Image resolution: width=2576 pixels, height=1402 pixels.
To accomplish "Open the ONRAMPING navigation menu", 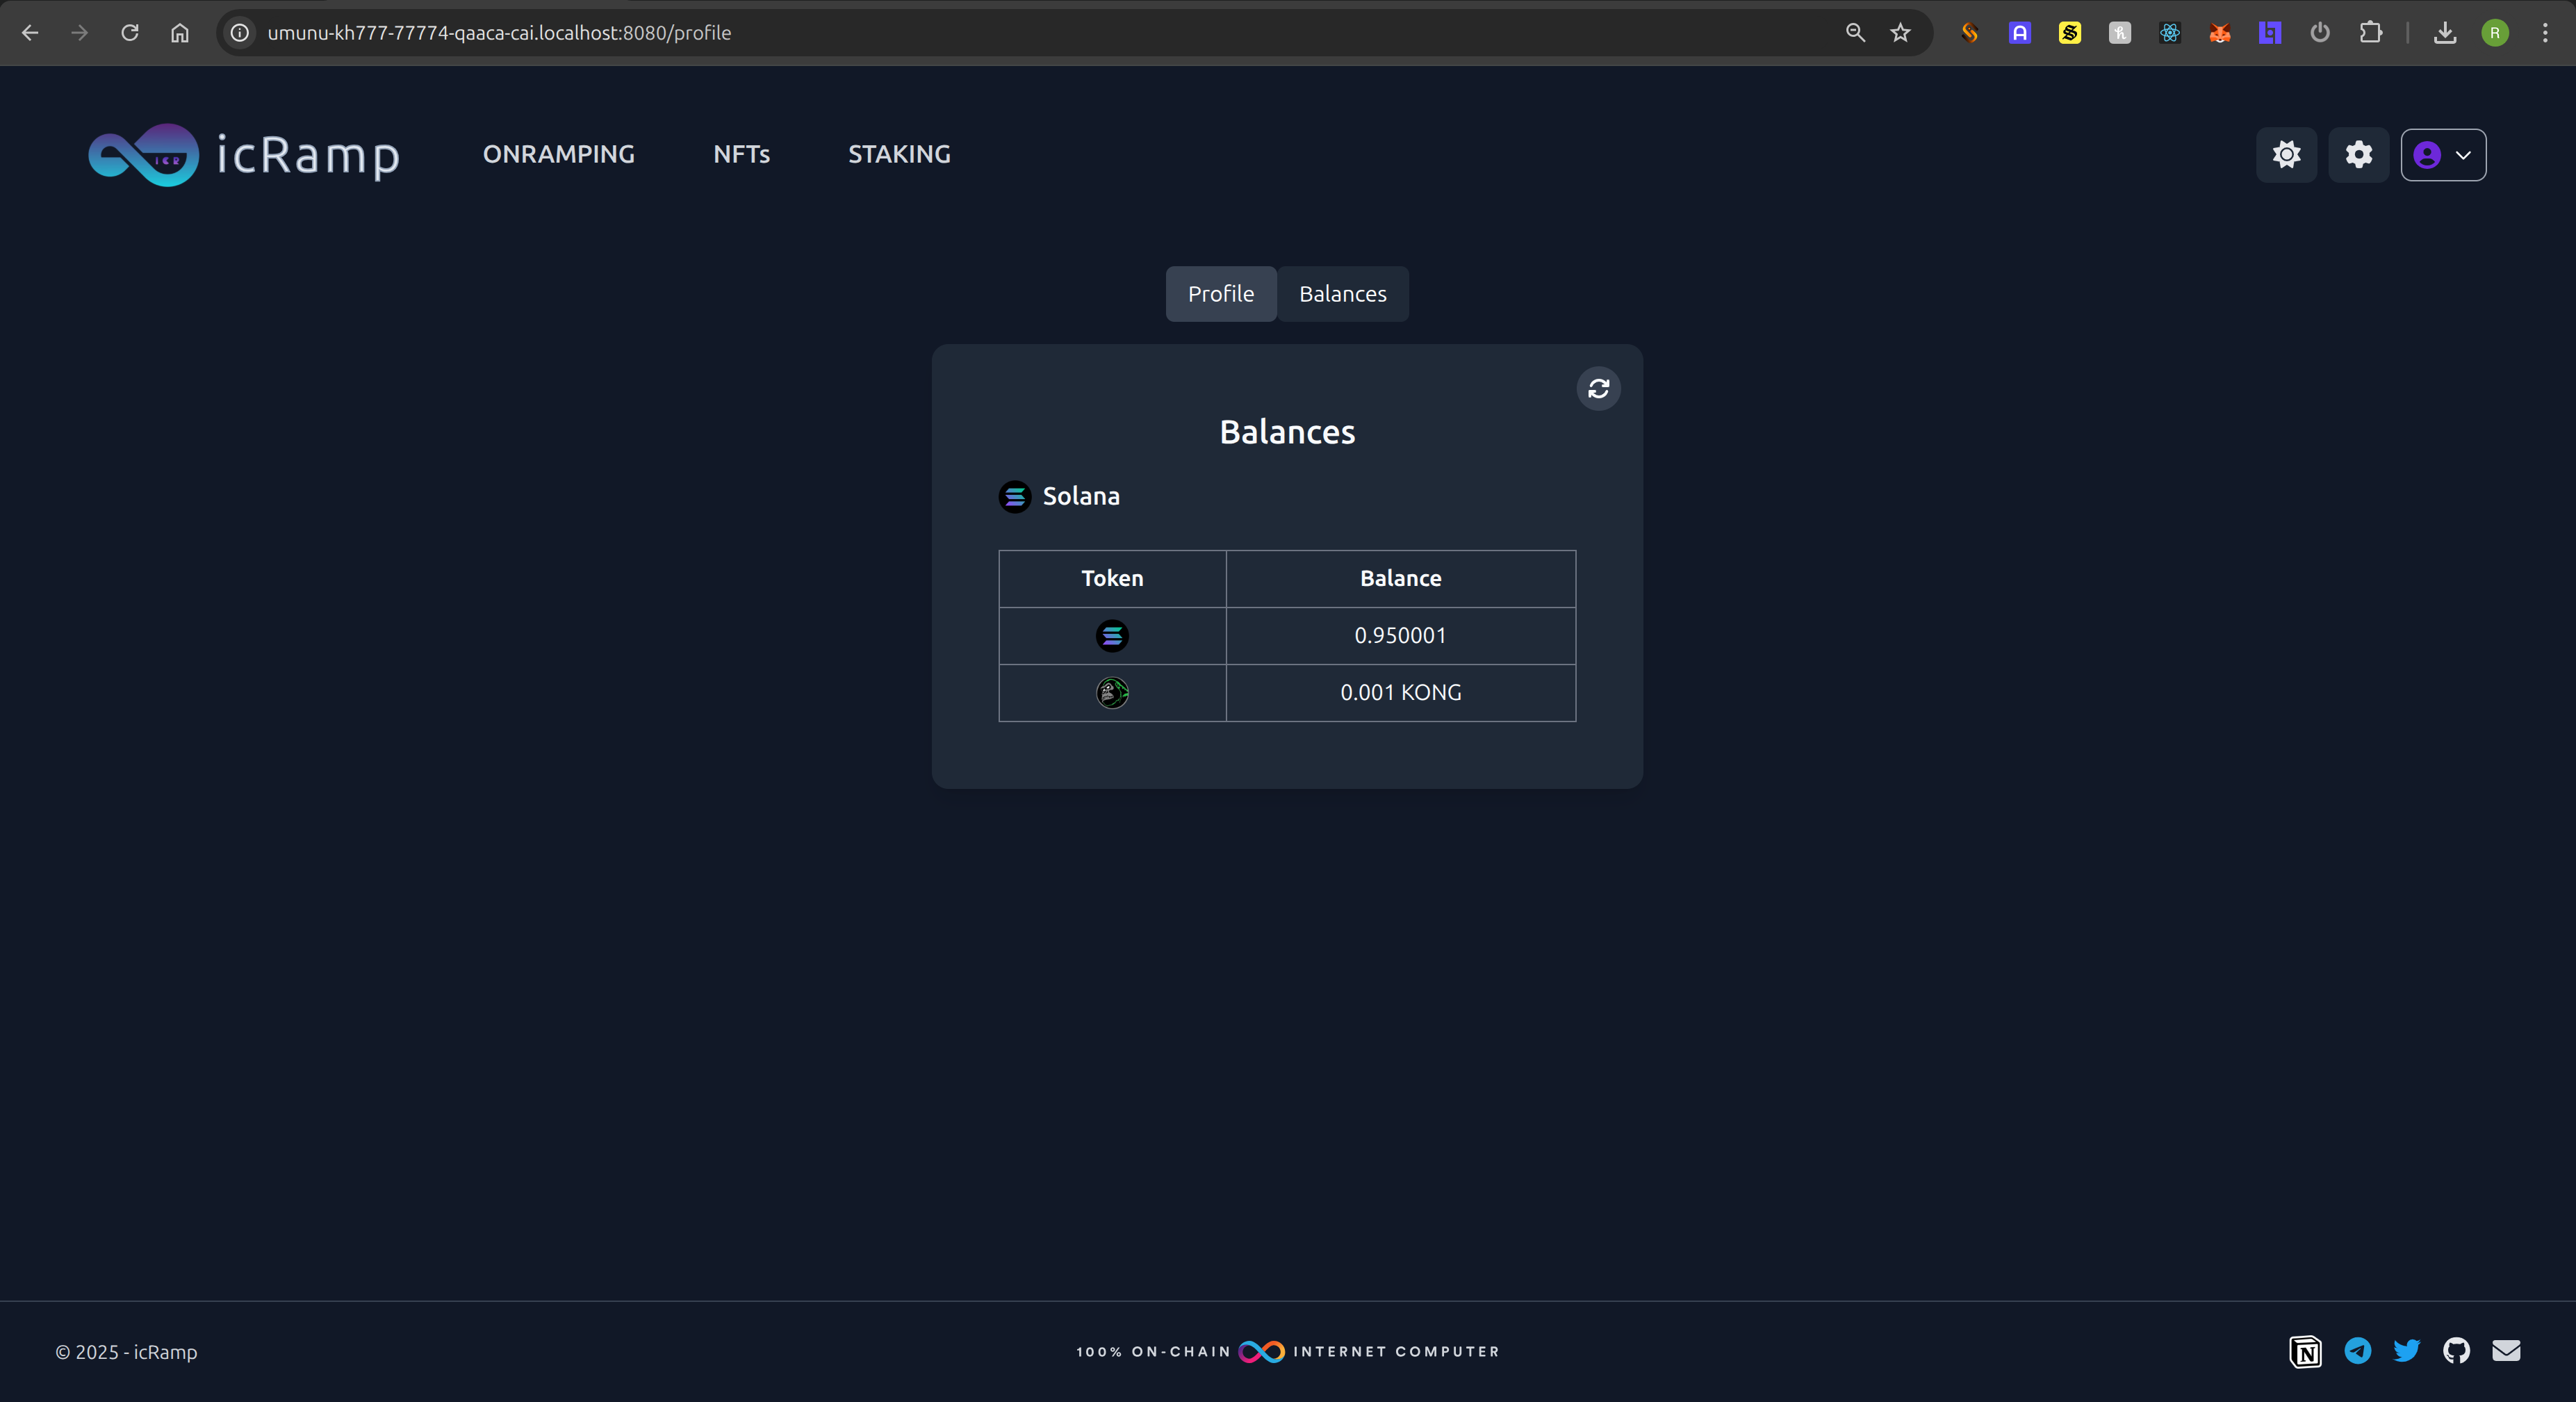I will pos(558,154).
